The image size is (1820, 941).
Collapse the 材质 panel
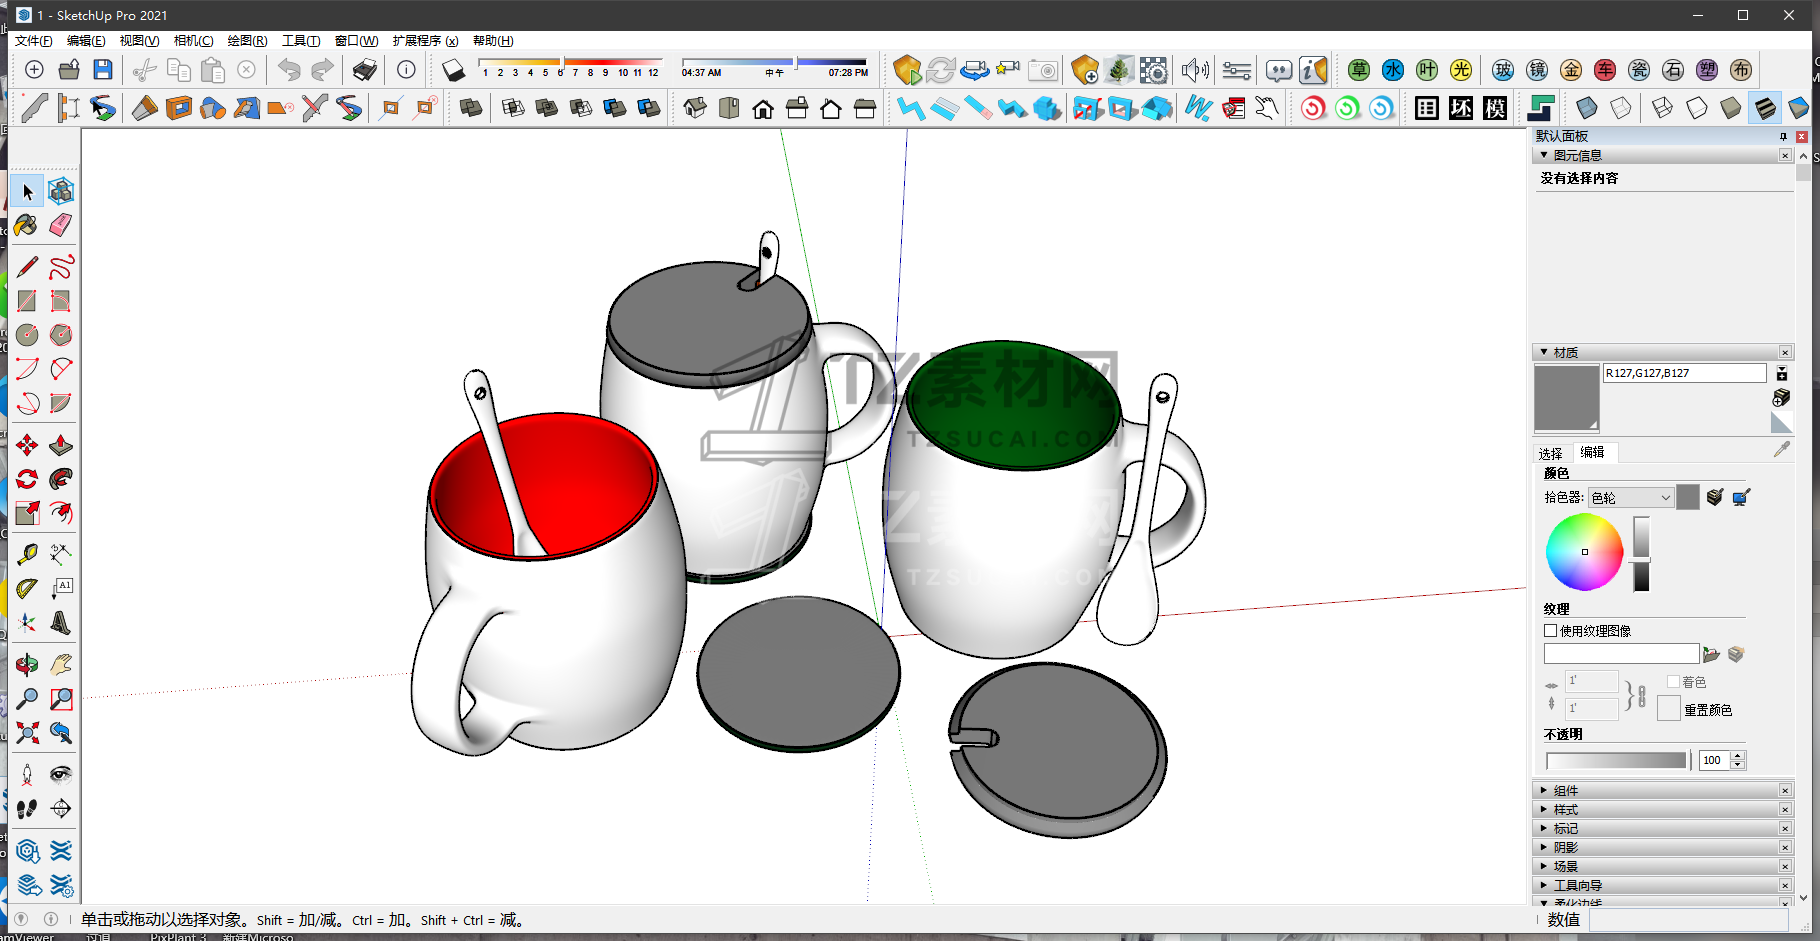1544,352
